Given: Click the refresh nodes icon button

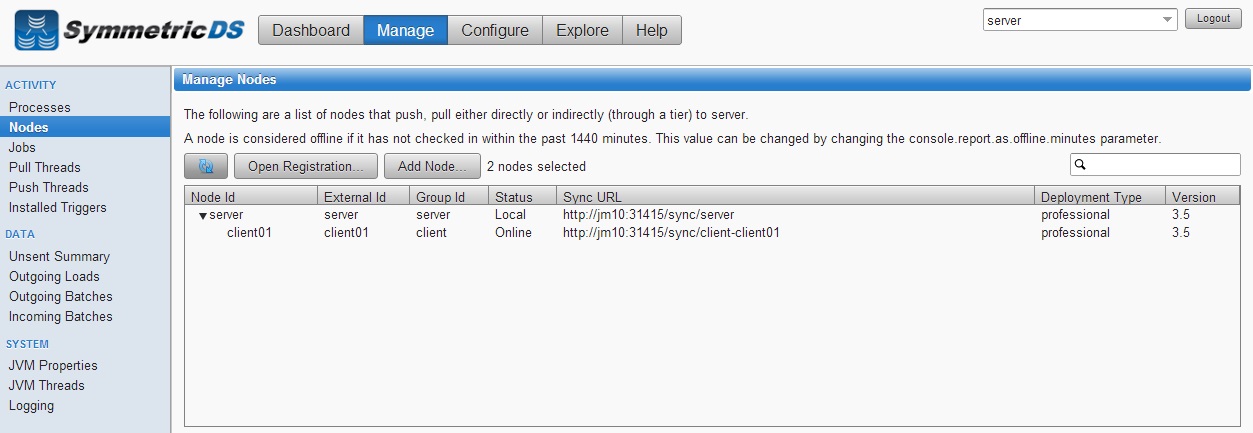Looking at the screenshot, I should click(x=206, y=166).
